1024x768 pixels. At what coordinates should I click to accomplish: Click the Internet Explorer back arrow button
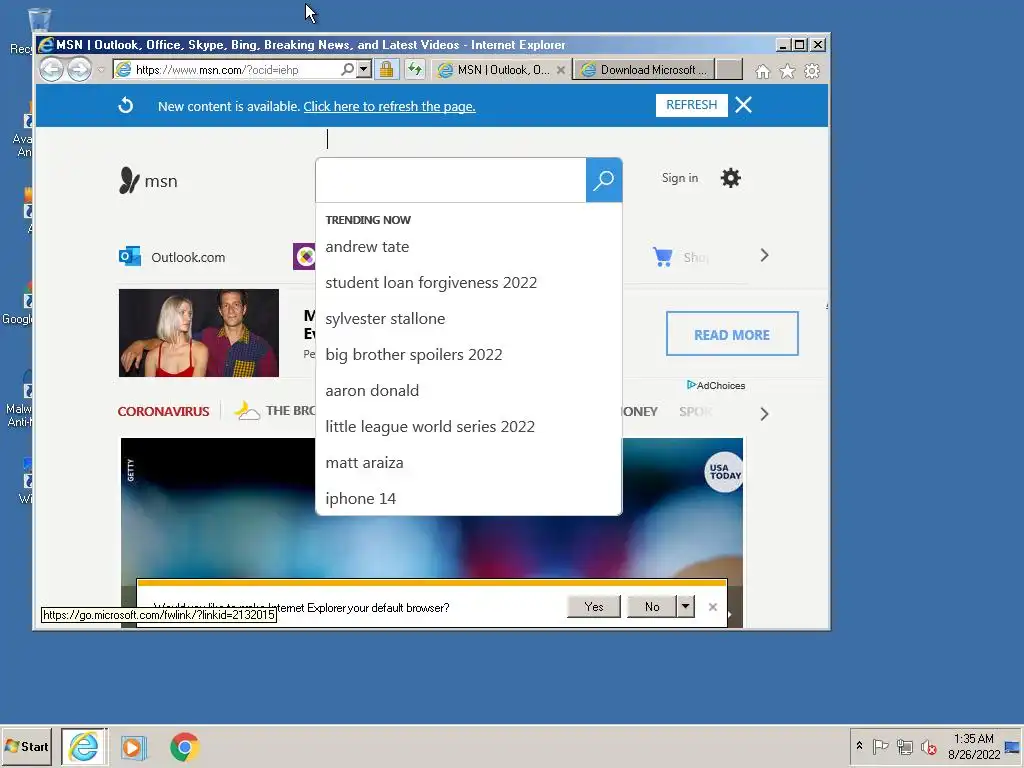click(52, 69)
